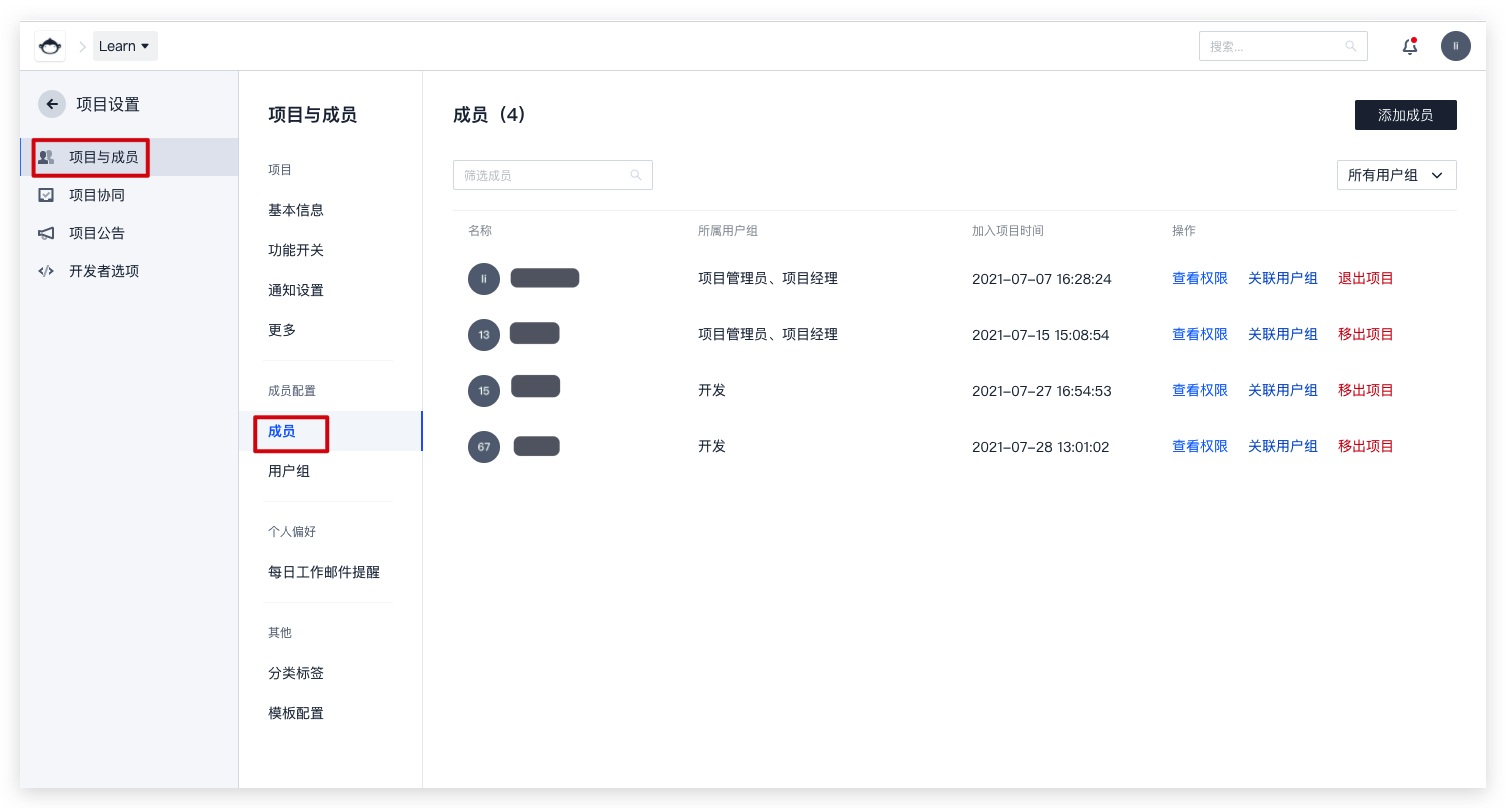Select the 项目协同 checkbox icon in sidebar

coord(46,195)
